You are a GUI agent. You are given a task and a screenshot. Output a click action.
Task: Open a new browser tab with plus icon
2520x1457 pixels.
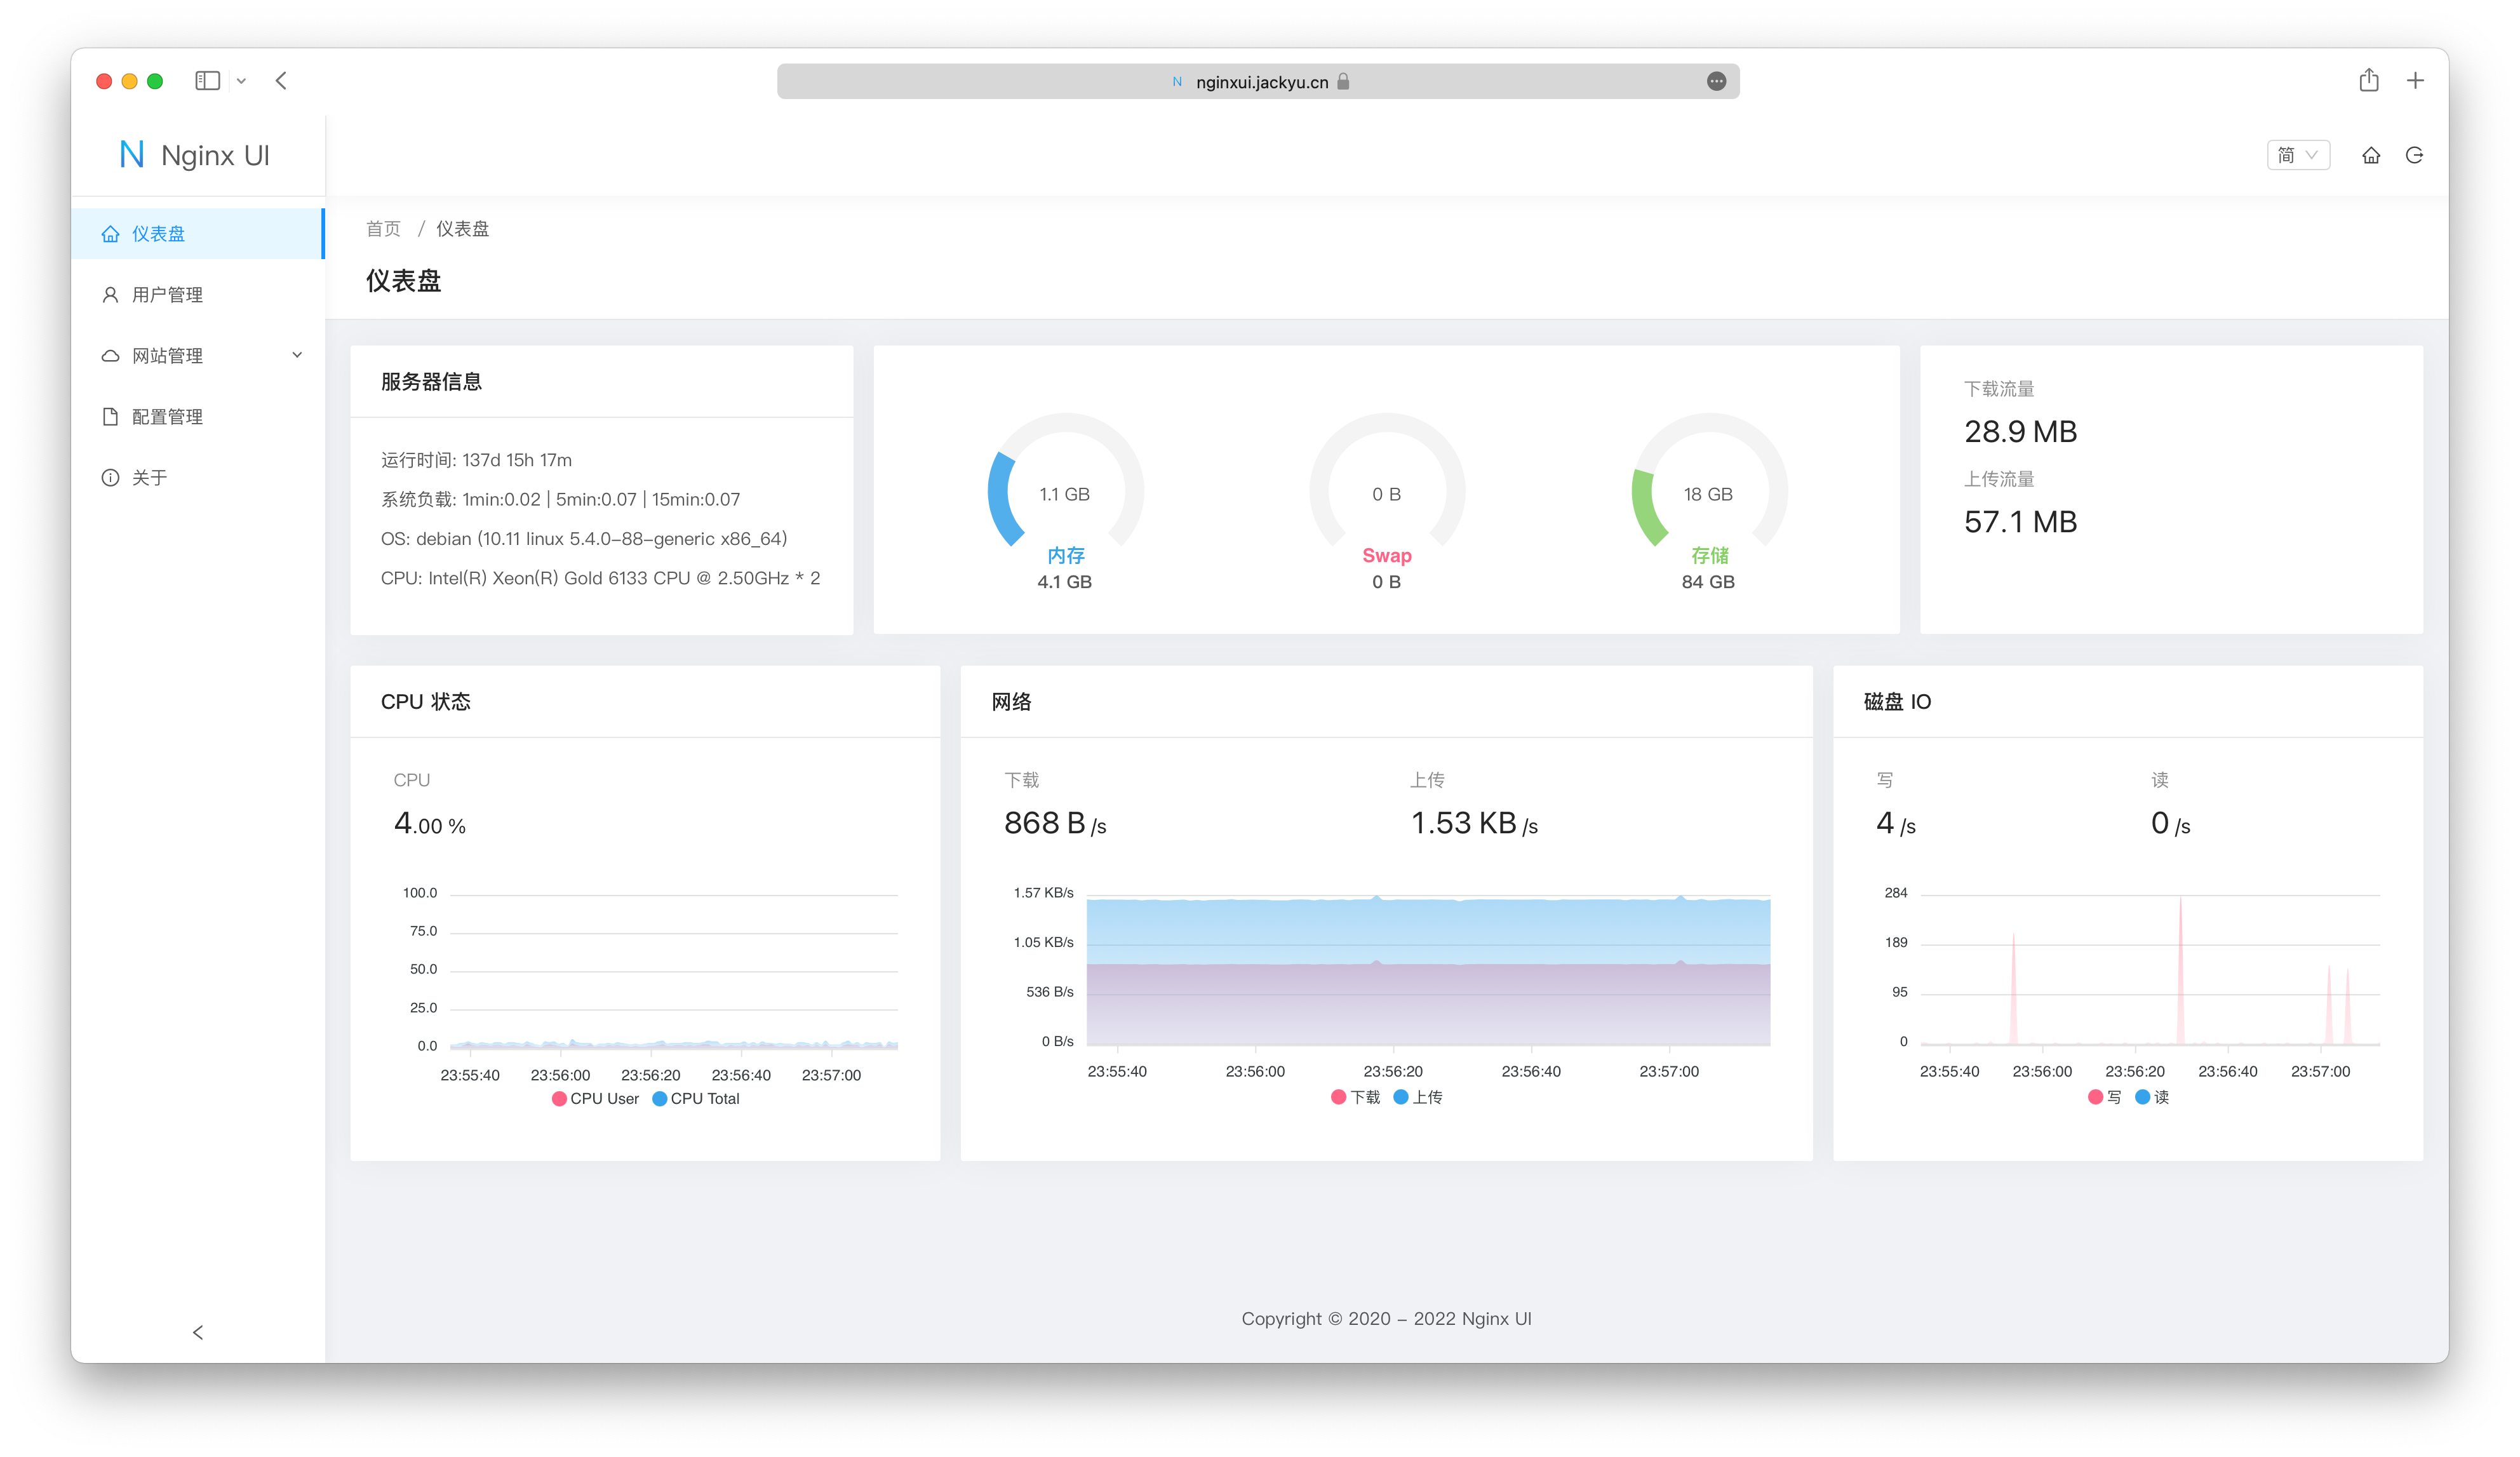point(2414,81)
